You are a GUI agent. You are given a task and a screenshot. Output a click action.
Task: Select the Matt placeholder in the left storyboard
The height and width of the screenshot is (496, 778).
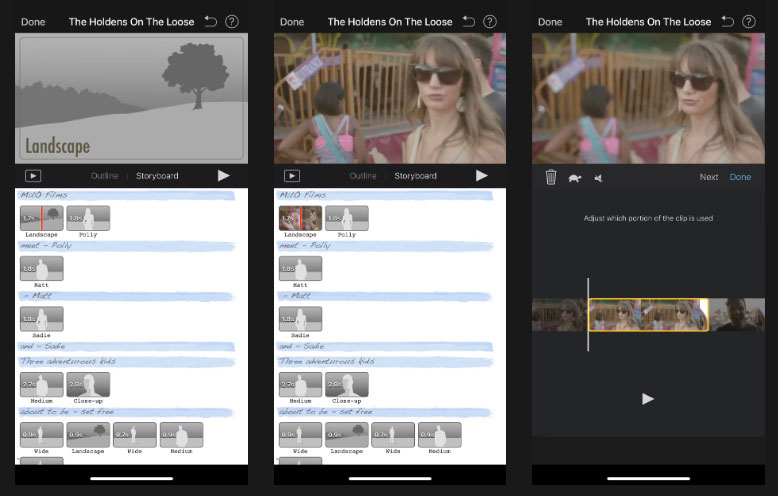[42, 268]
